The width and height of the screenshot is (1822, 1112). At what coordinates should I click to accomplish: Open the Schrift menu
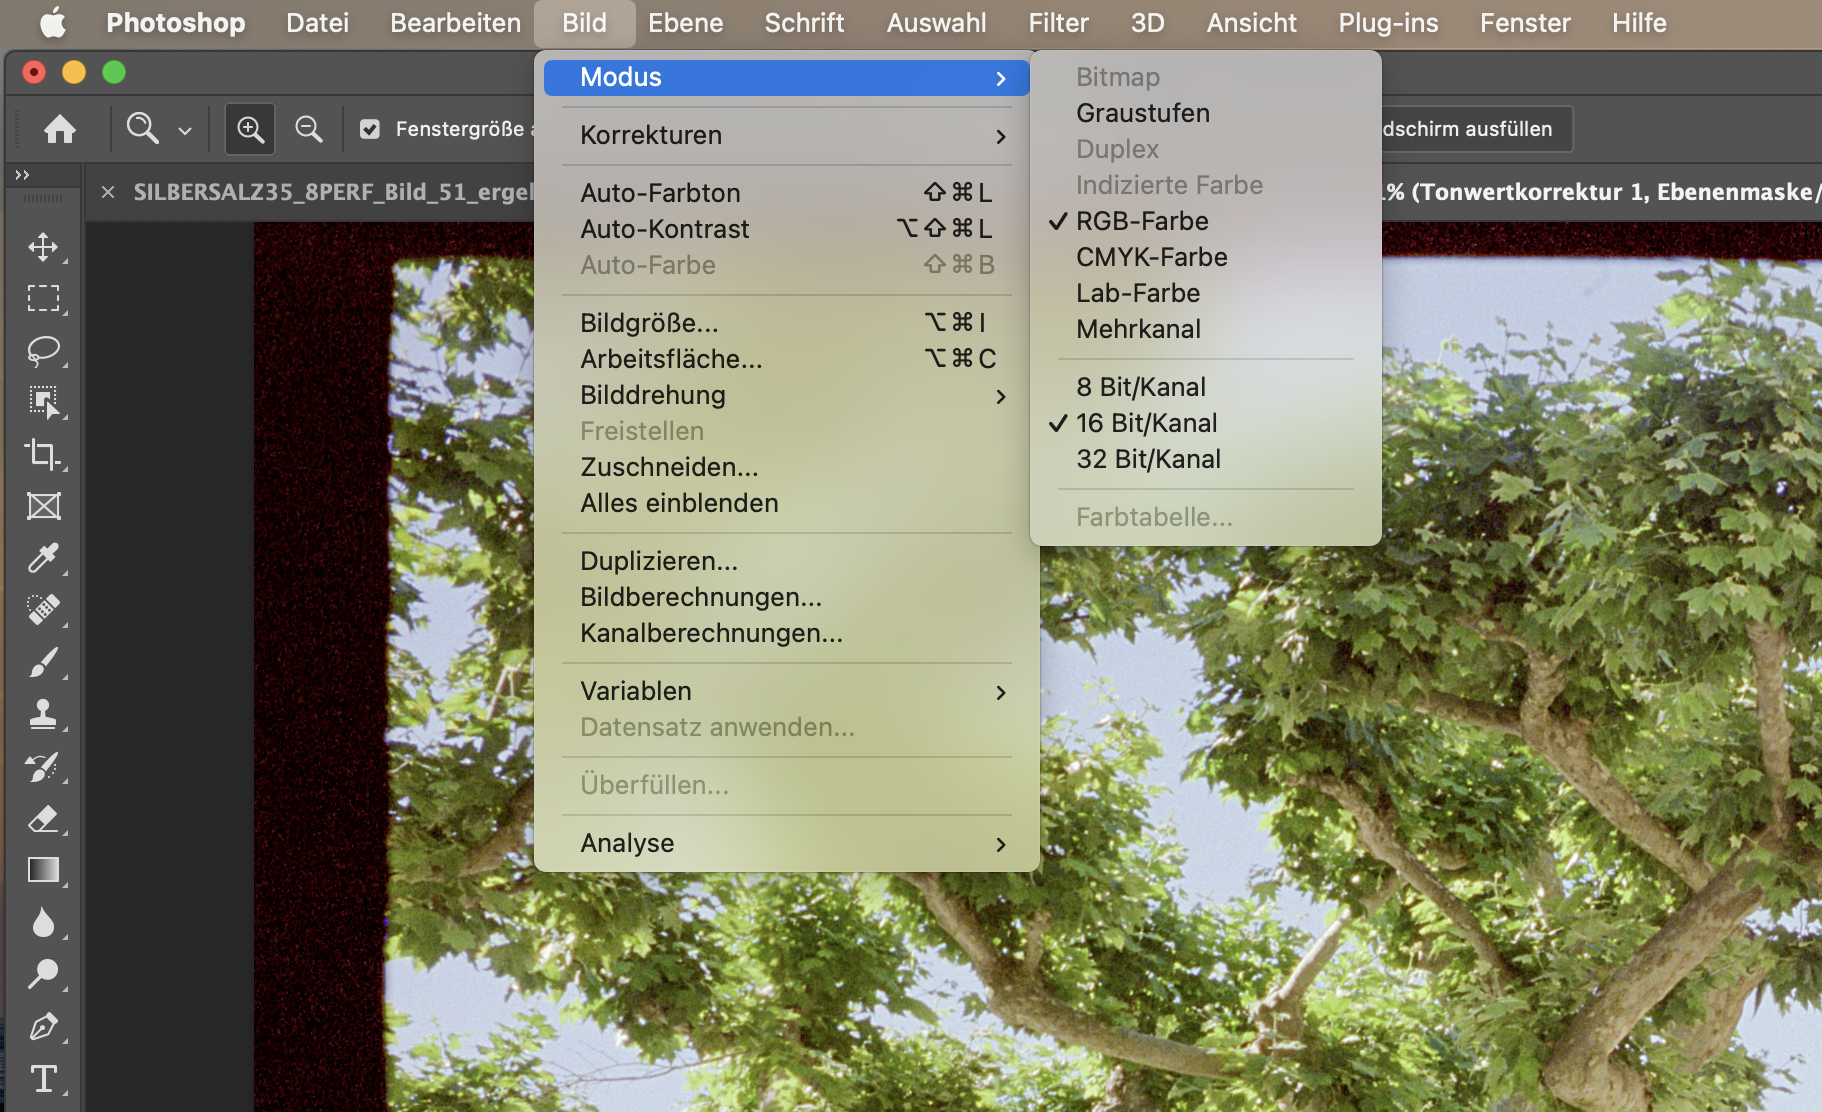point(804,22)
